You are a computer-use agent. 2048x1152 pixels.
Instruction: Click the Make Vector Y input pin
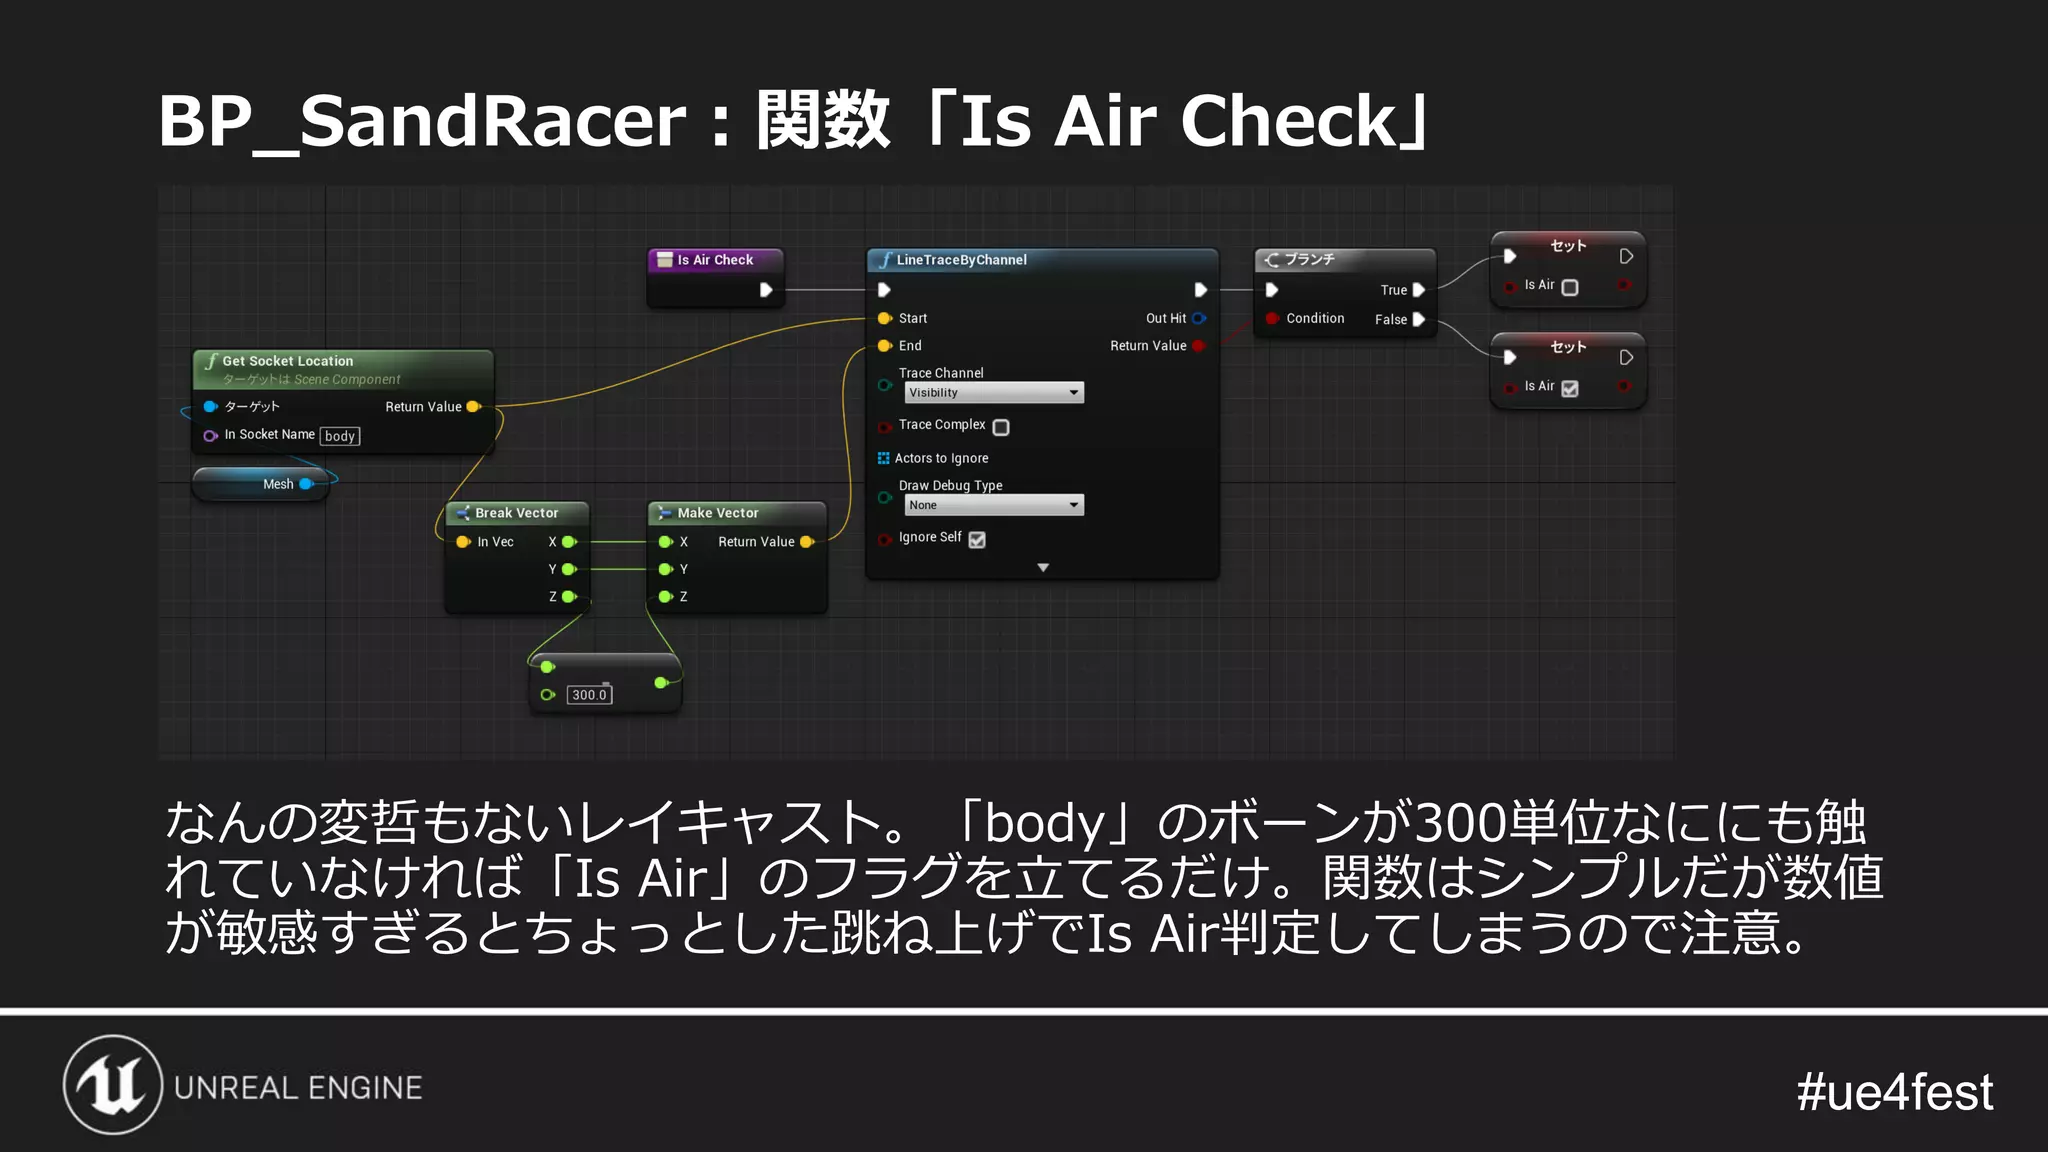coord(666,569)
